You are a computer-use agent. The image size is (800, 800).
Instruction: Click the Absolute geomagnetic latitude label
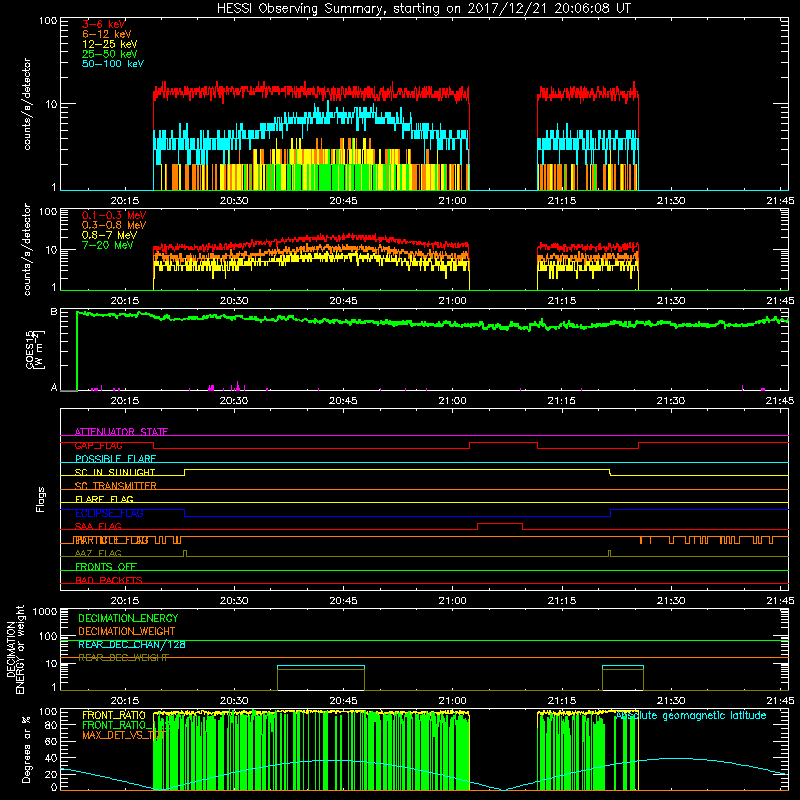(691, 715)
